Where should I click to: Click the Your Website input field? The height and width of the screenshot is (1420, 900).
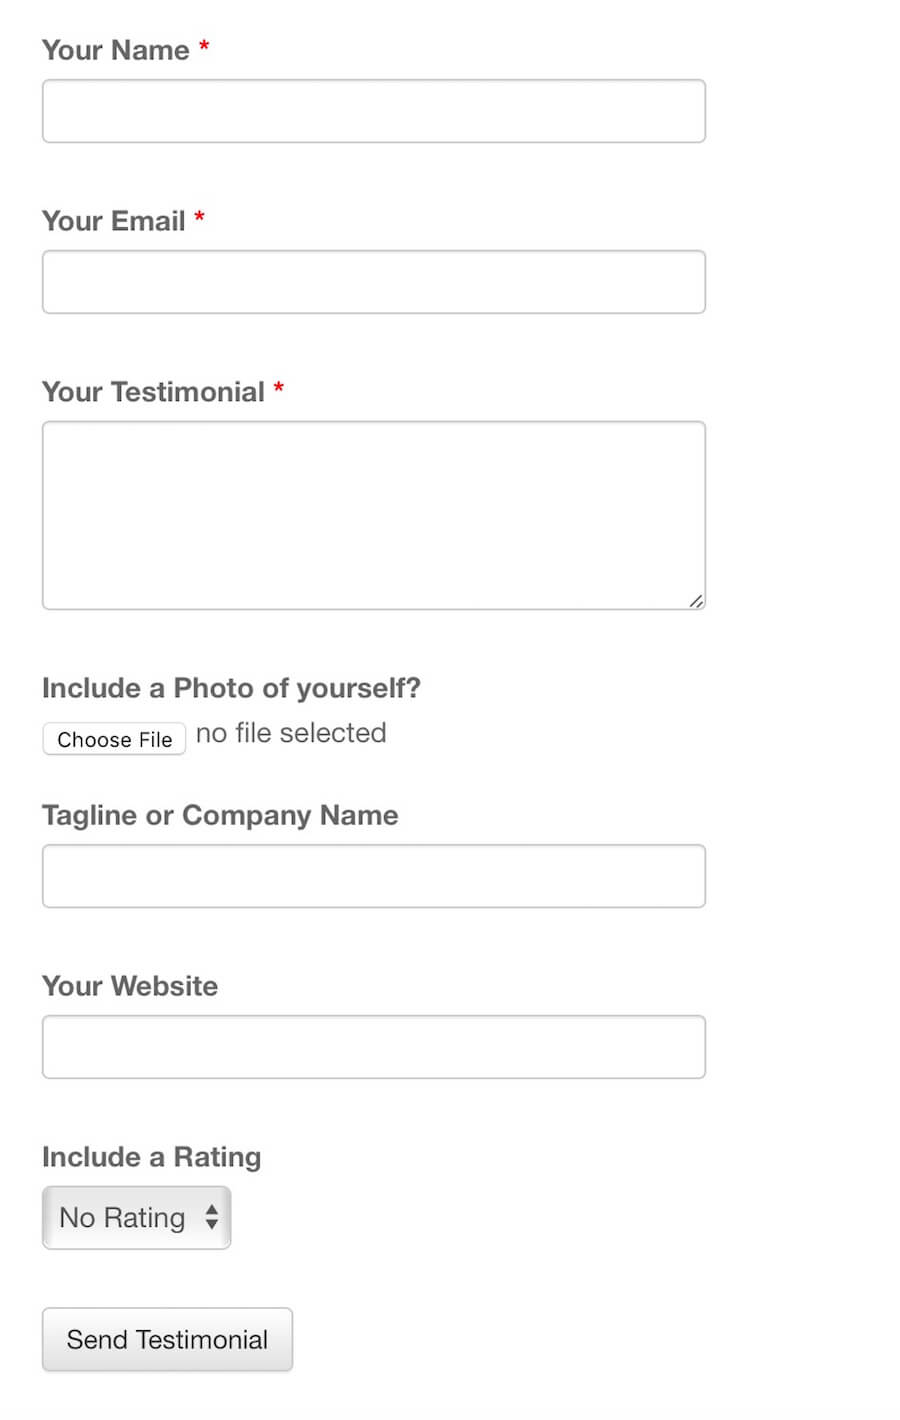[373, 1047]
